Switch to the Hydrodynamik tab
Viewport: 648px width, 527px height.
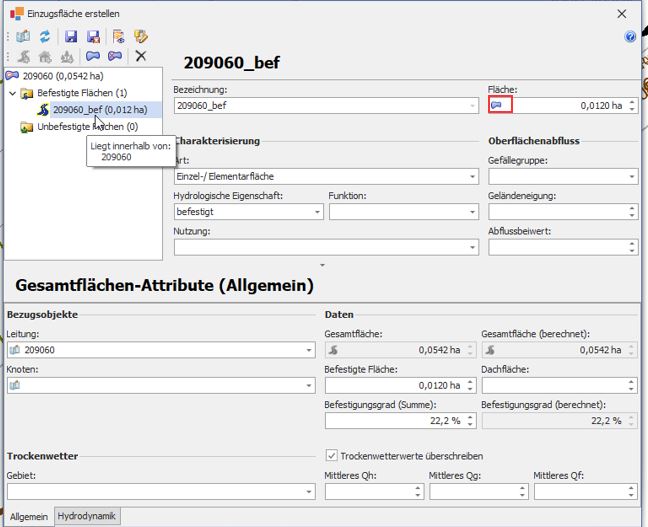pyautogui.click(x=86, y=516)
